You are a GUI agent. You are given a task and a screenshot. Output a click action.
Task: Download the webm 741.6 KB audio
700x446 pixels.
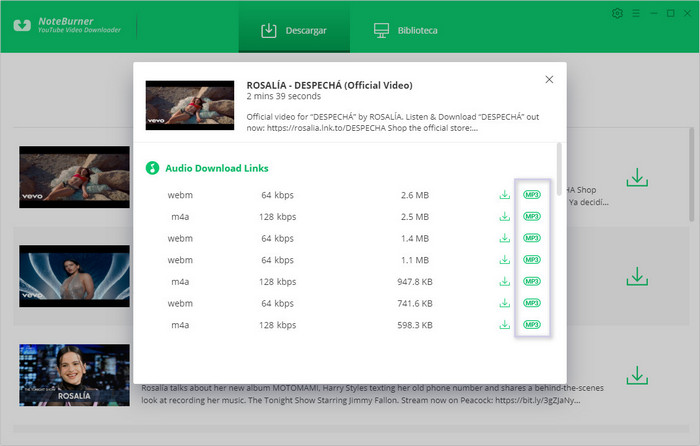(504, 303)
